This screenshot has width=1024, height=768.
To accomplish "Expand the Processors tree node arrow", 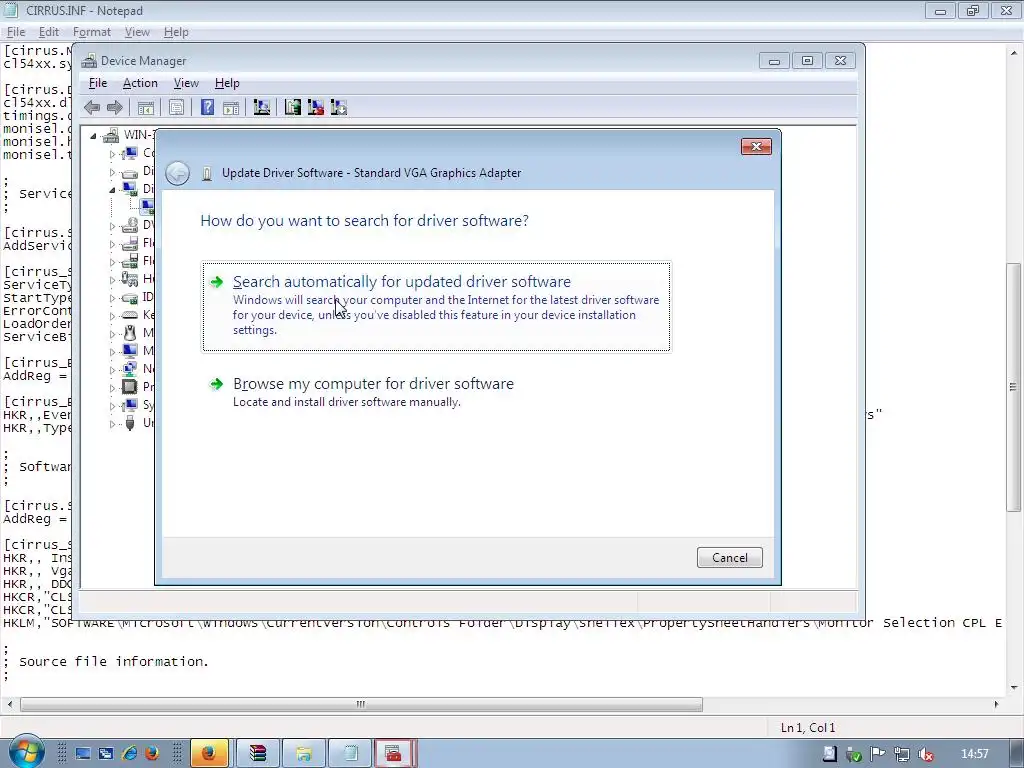I will pos(112,387).
